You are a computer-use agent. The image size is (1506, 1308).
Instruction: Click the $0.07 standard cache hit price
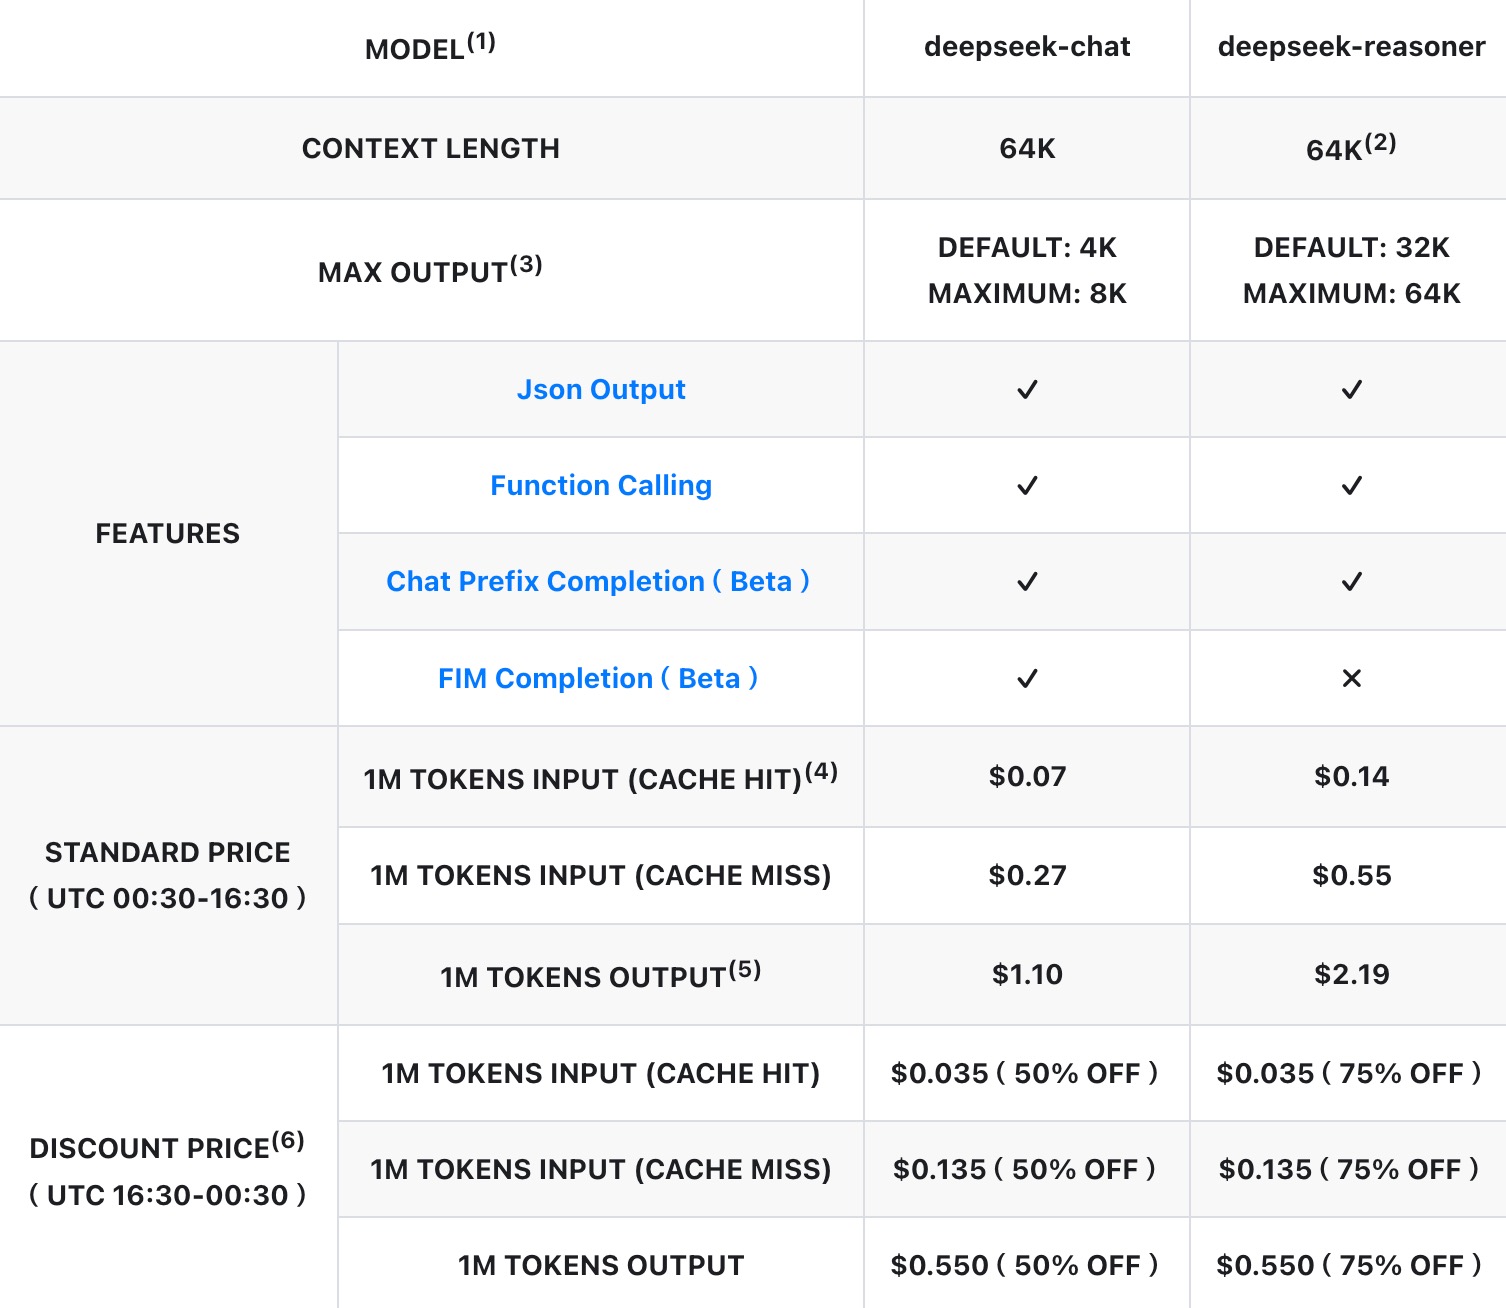(1027, 776)
